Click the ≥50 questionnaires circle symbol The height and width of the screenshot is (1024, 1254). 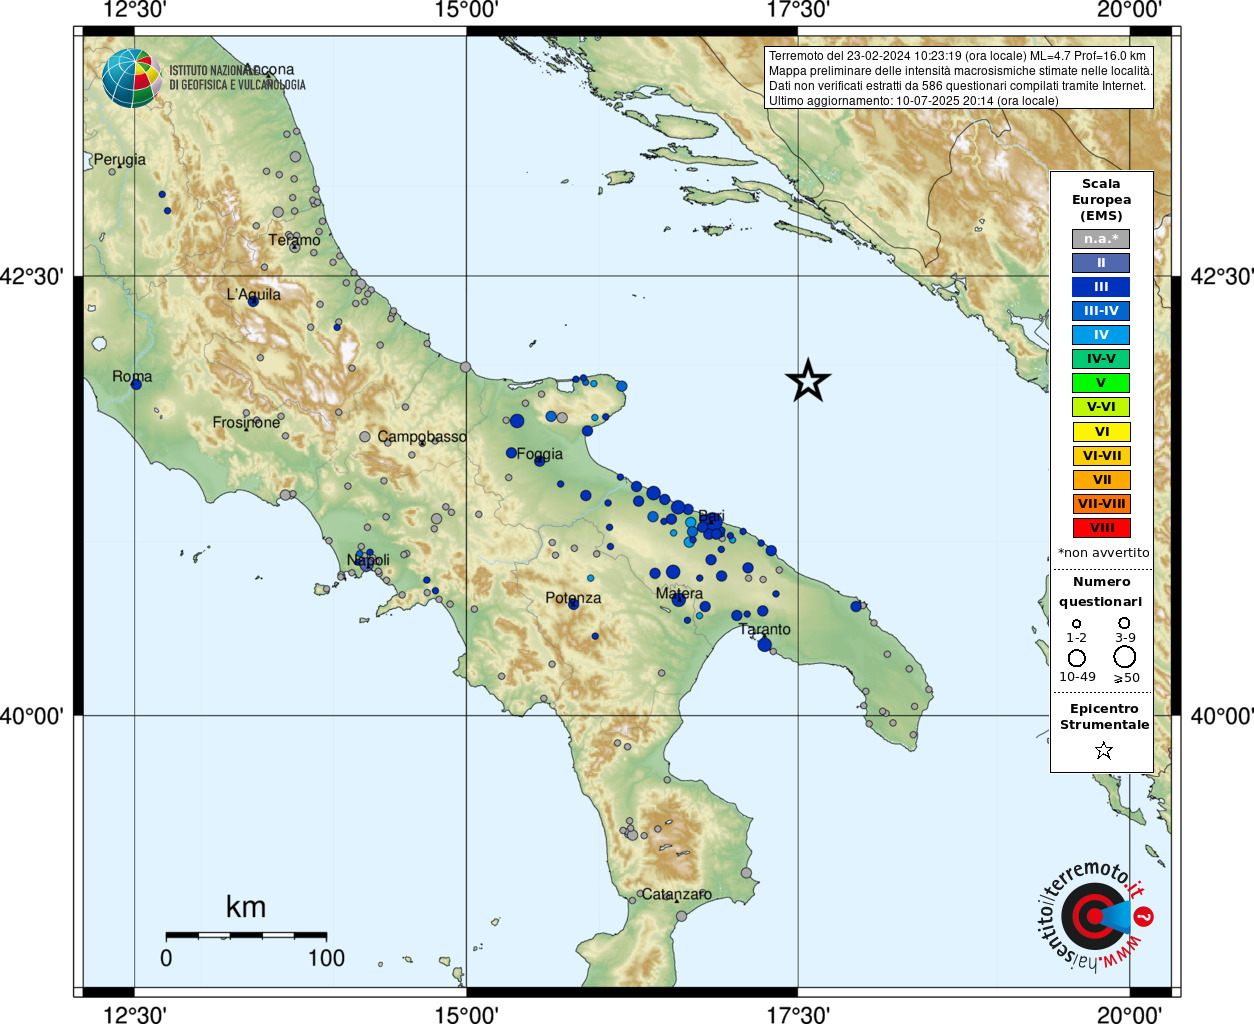[x=1125, y=657]
